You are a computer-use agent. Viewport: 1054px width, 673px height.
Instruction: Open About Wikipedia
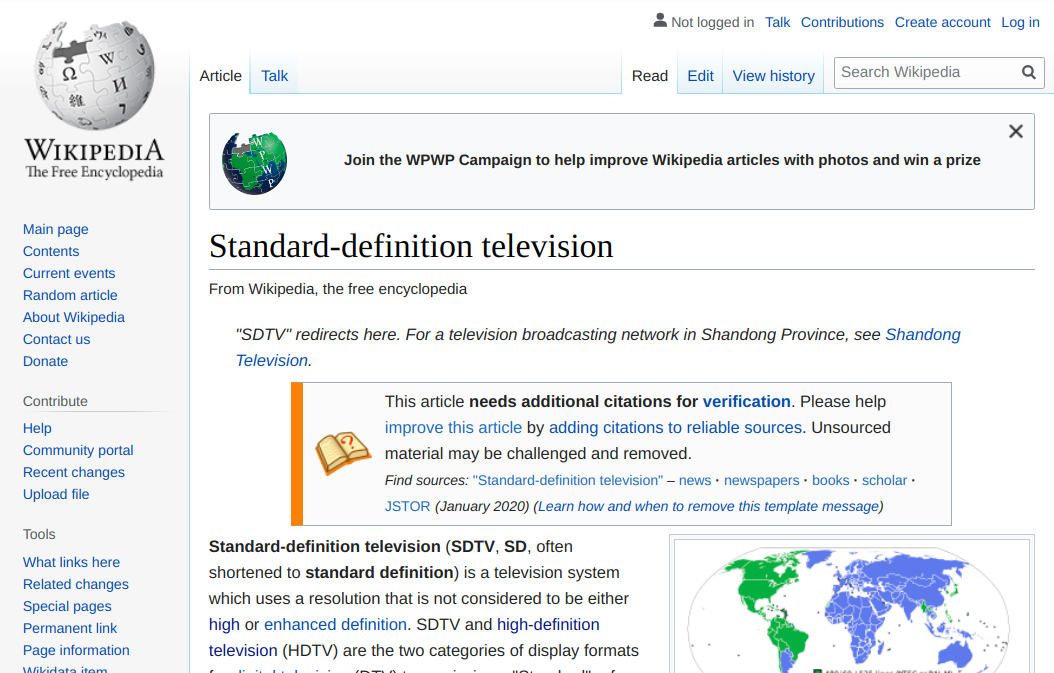(x=74, y=317)
